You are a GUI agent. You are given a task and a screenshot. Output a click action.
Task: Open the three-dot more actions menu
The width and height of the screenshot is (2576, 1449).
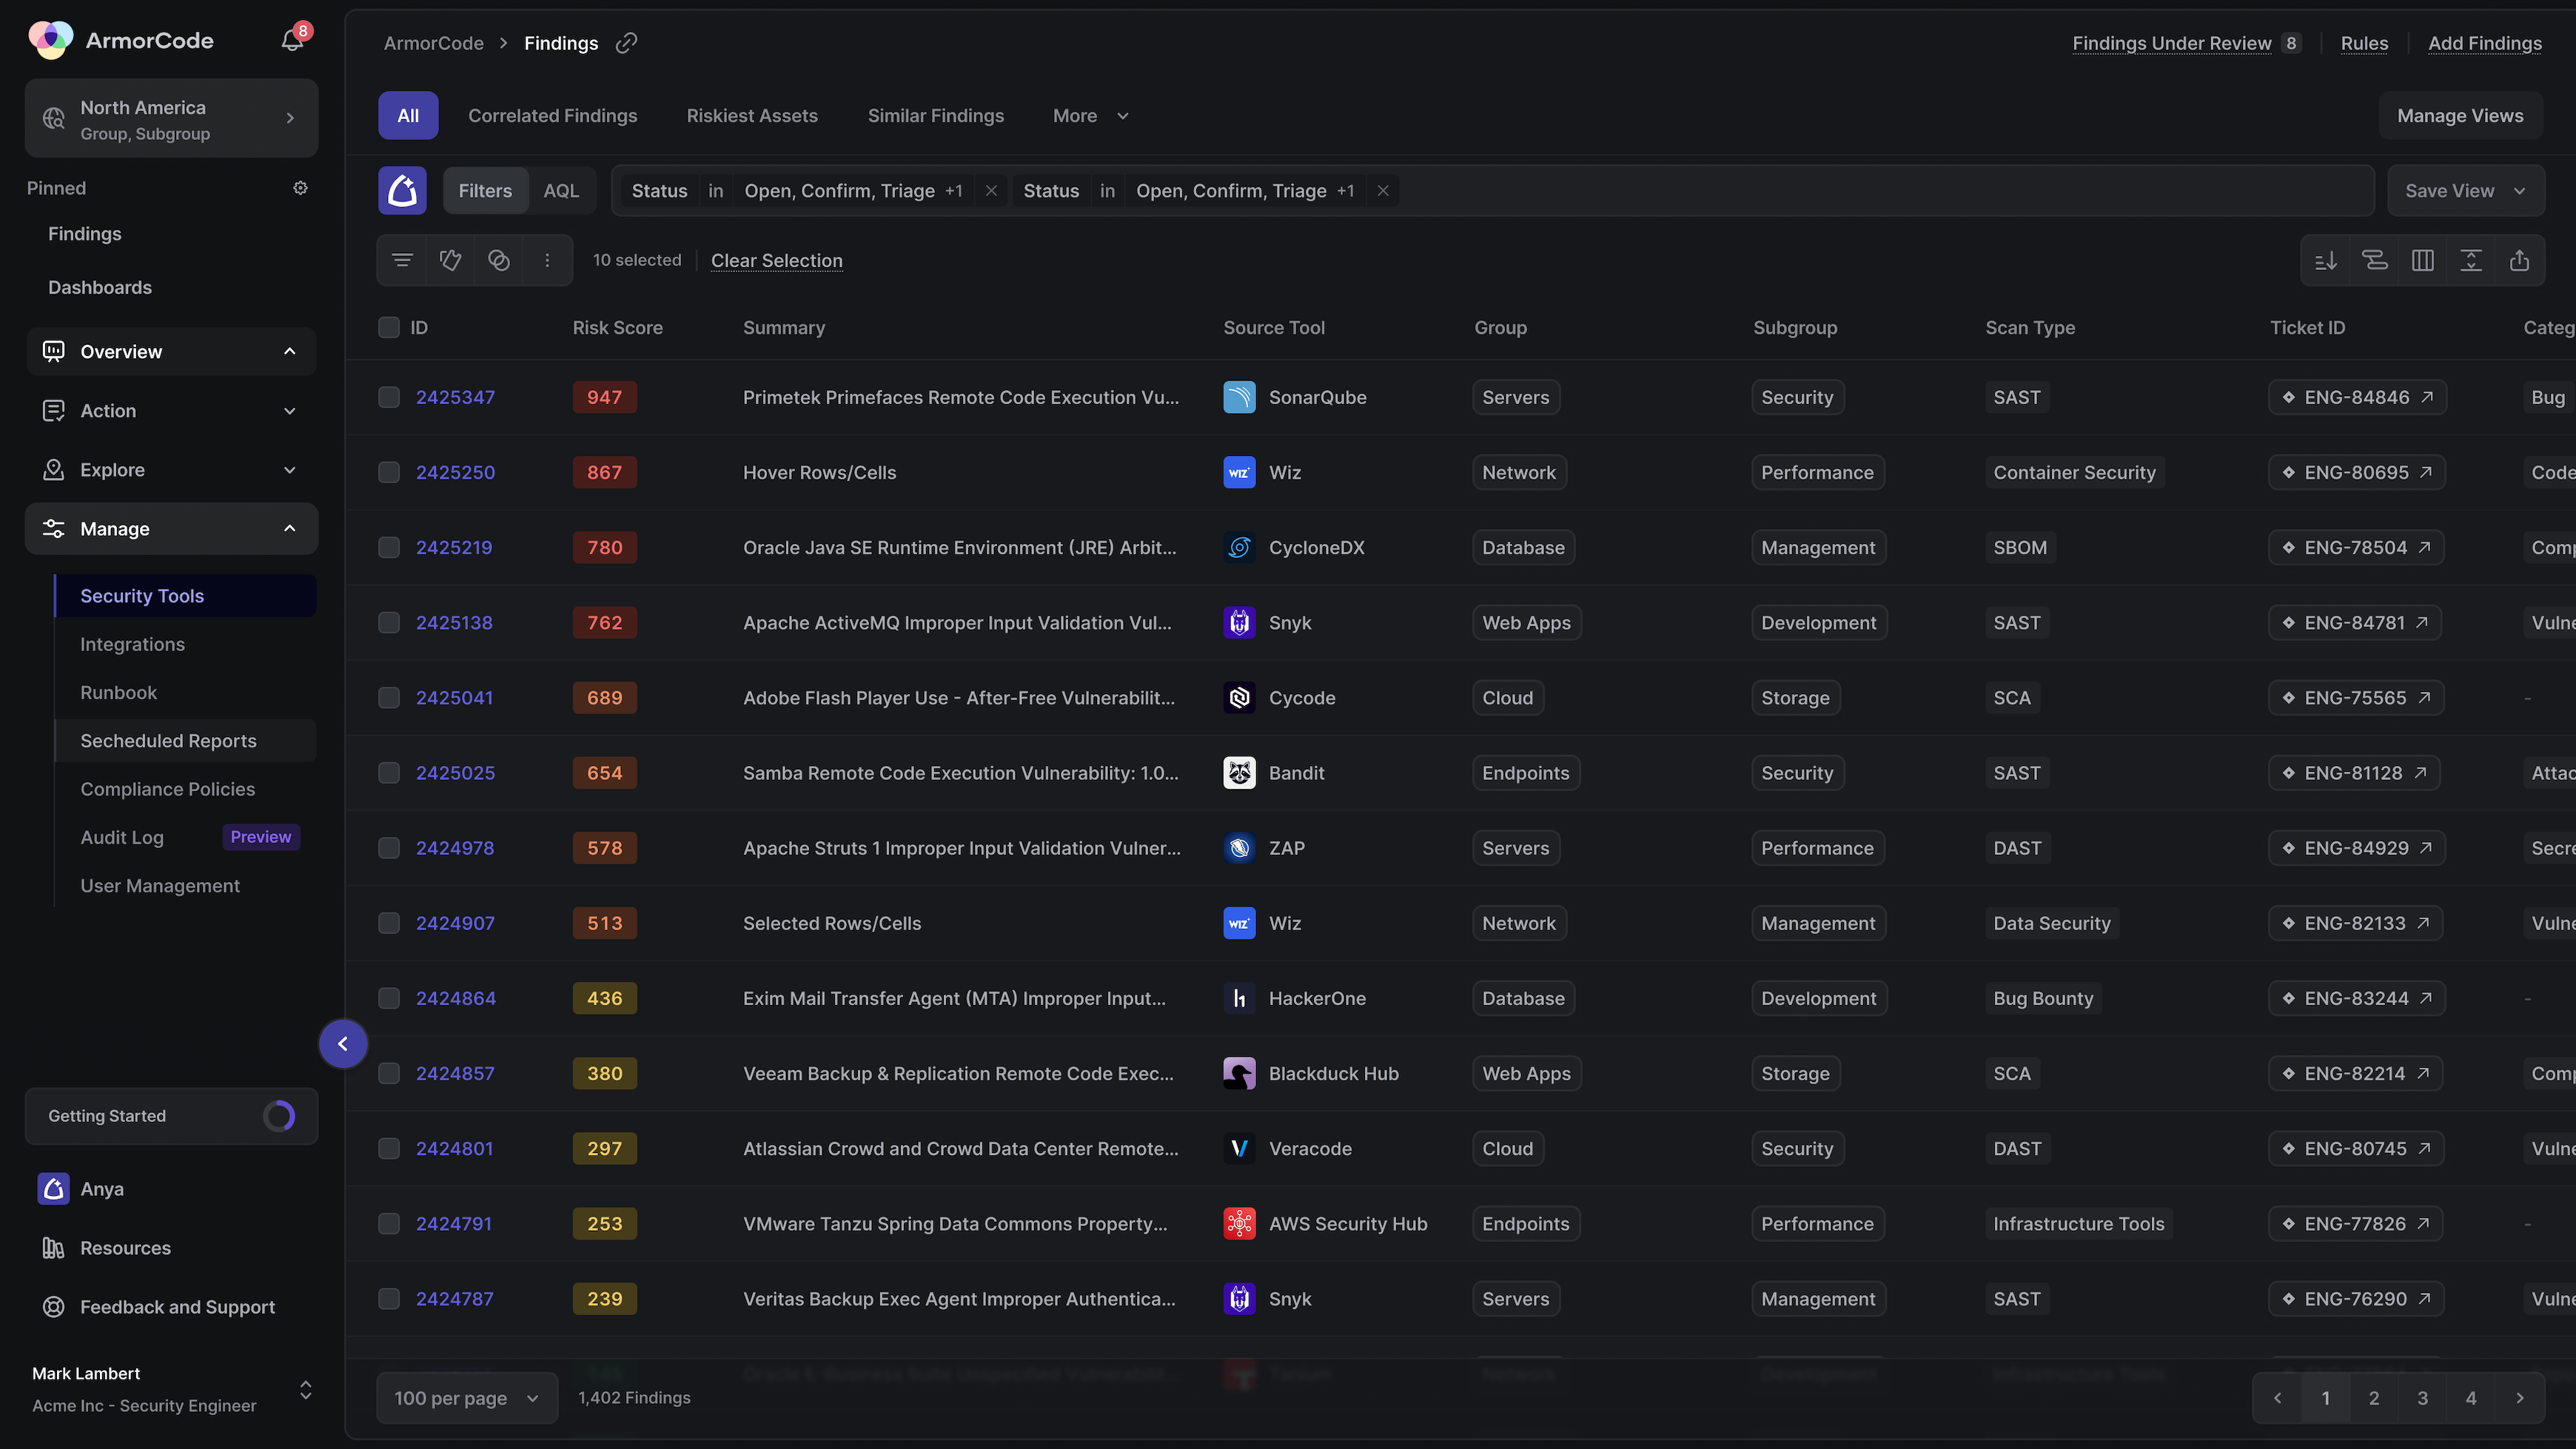[x=547, y=260]
